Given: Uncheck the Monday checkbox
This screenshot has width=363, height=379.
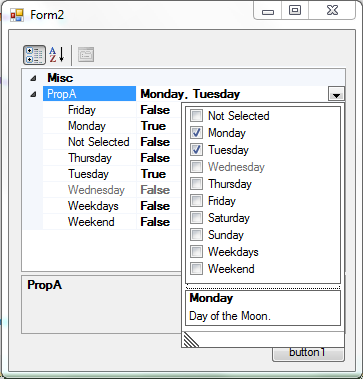Looking at the screenshot, I should [196, 133].
